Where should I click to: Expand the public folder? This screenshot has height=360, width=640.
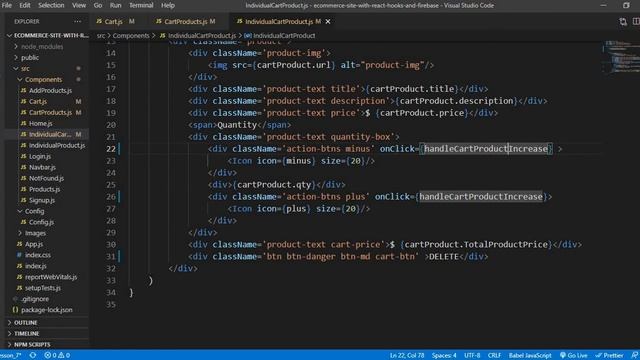coord(30,58)
